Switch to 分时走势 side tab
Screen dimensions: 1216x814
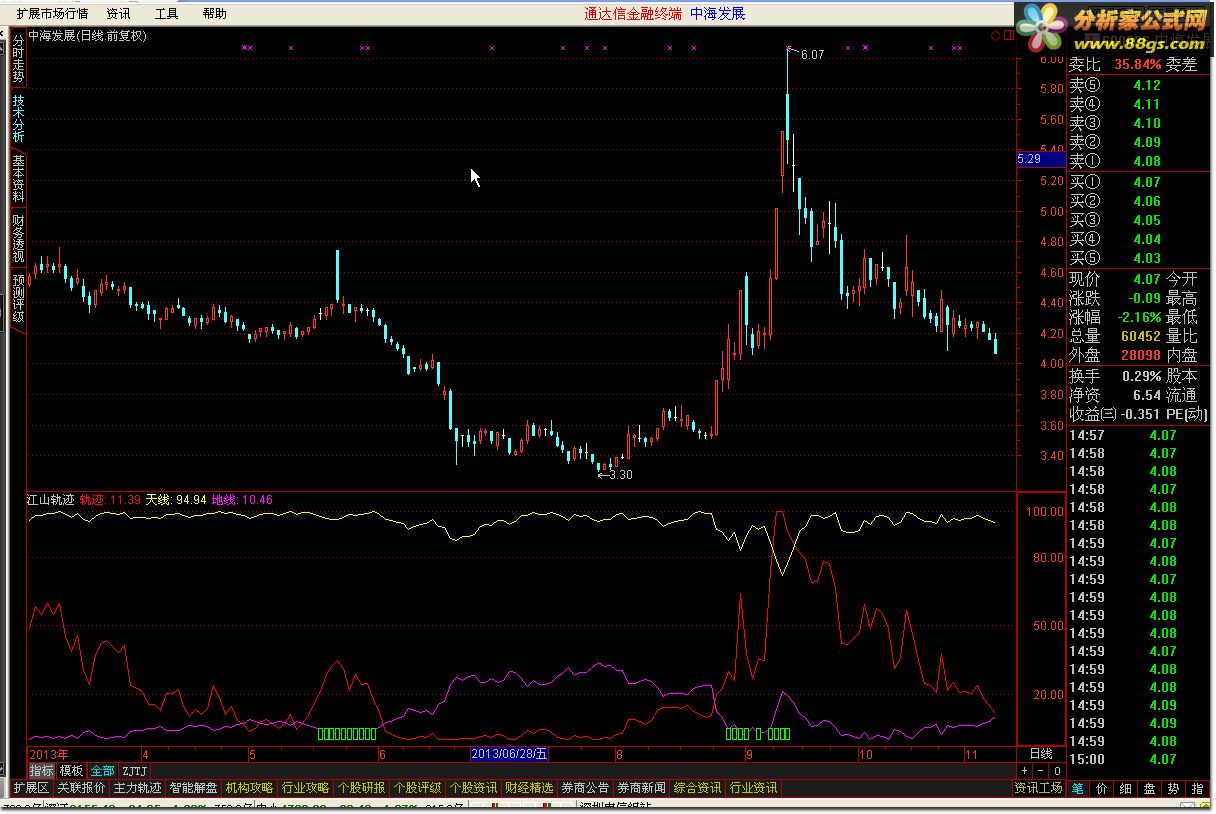click(18, 59)
